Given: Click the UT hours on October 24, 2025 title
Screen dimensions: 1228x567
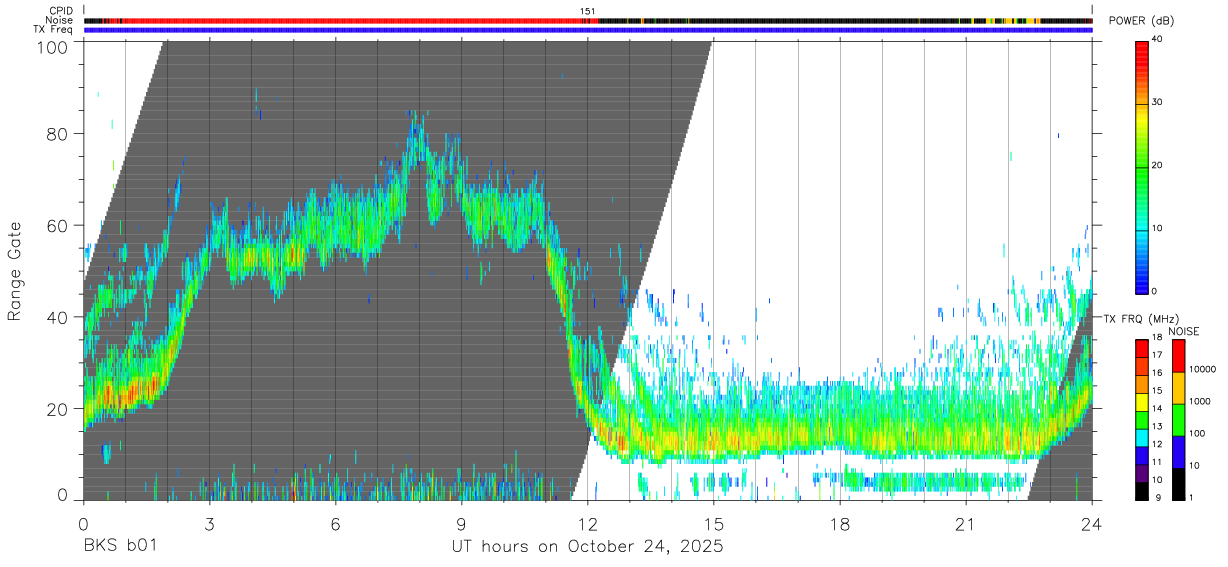Looking at the screenshot, I should (586, 548).
